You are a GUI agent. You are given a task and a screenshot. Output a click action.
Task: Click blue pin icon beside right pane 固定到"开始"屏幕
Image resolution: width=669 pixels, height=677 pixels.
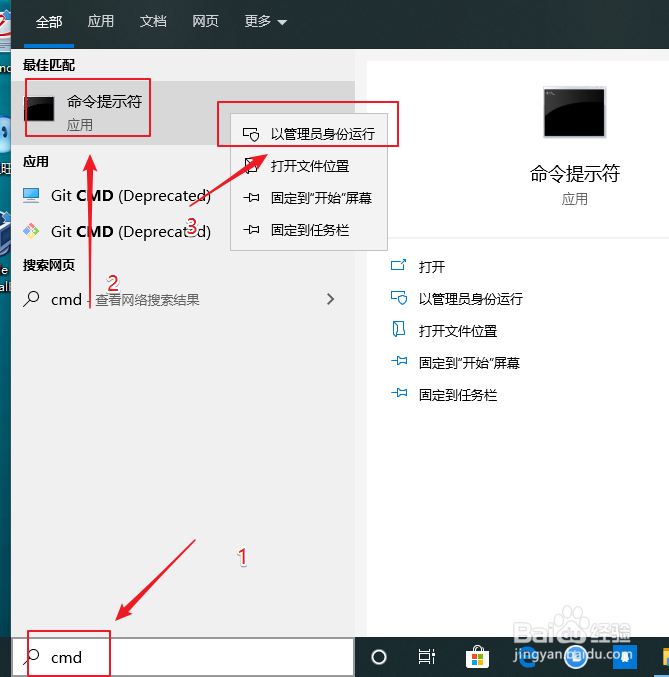[x=399, y=361]
